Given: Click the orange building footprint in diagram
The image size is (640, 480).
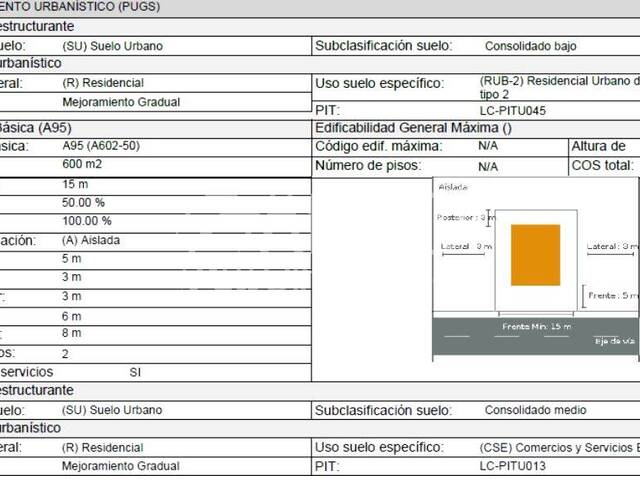Looking at the screenshot, I should [536, 255].
